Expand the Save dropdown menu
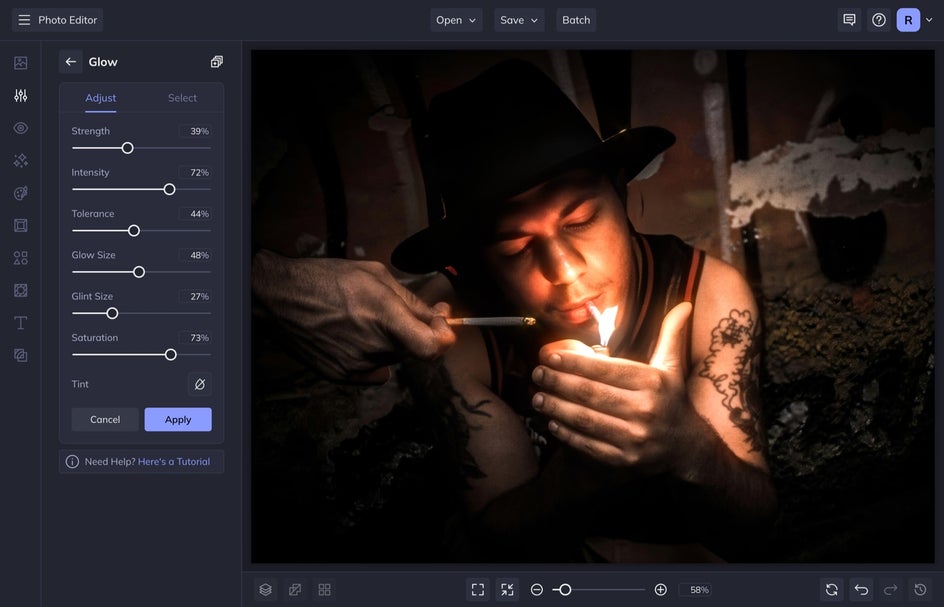 tap(519, 20)
